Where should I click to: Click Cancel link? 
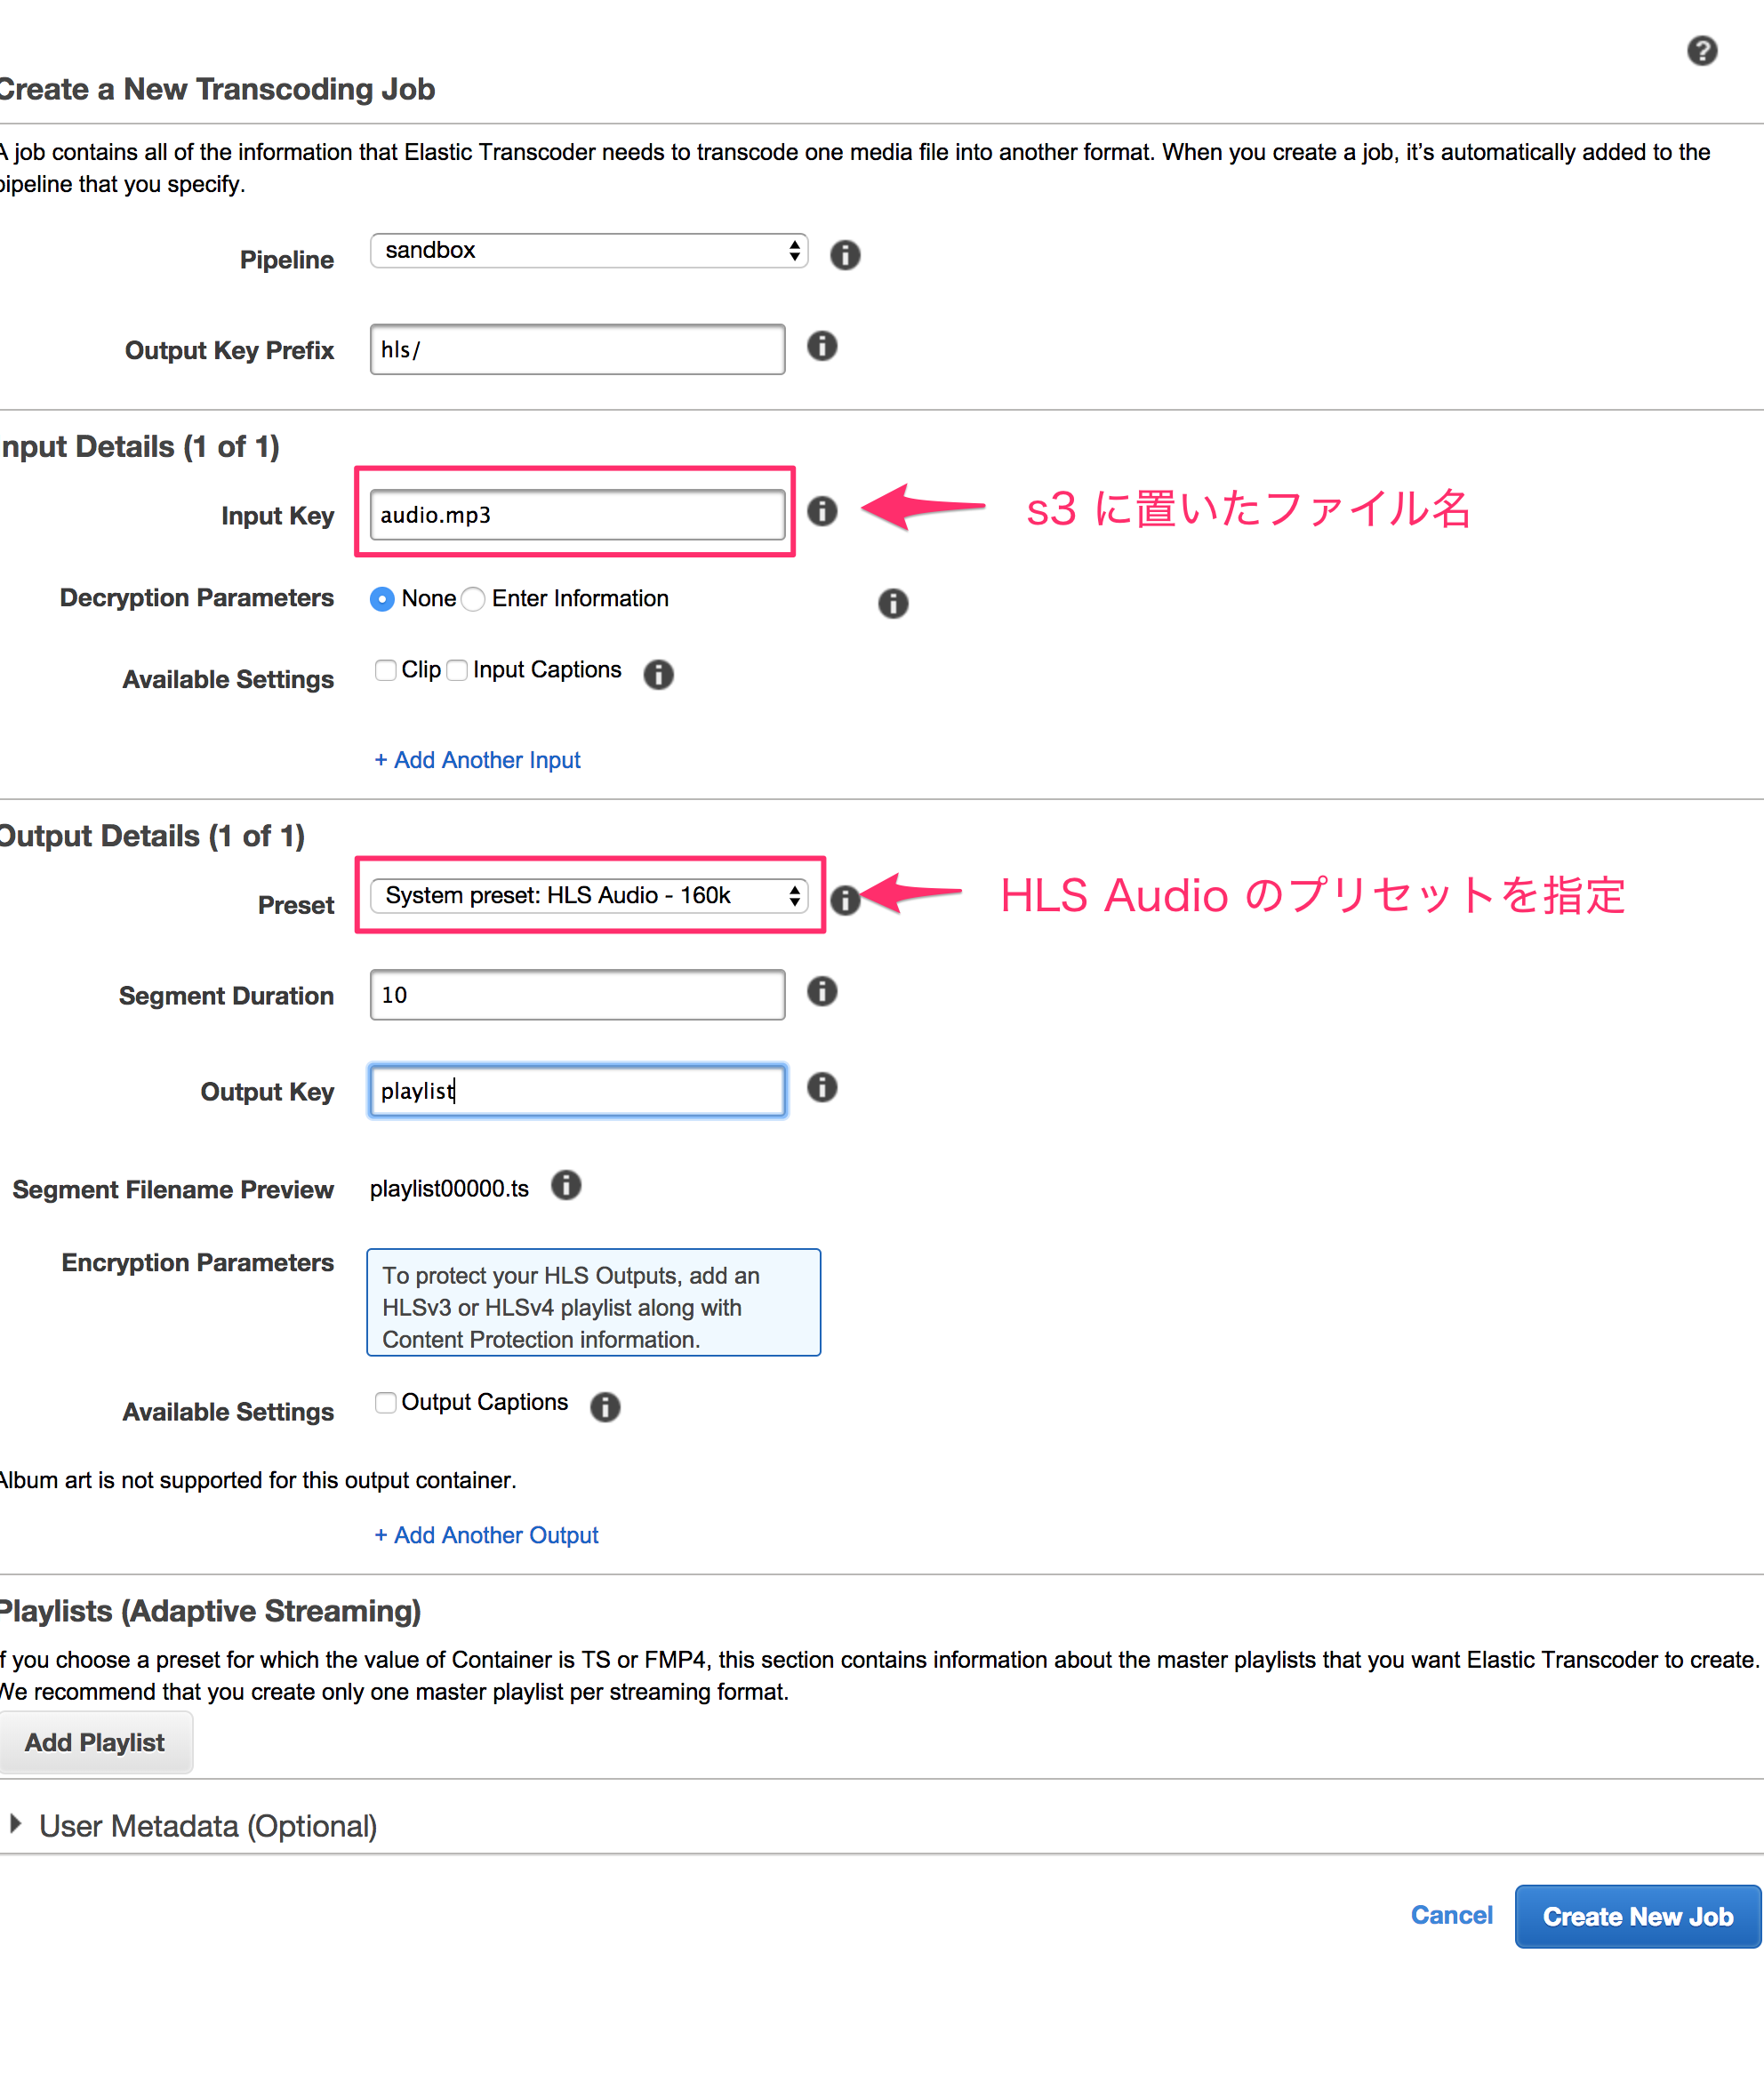pyautogui.click(x=1451, y=1915)
